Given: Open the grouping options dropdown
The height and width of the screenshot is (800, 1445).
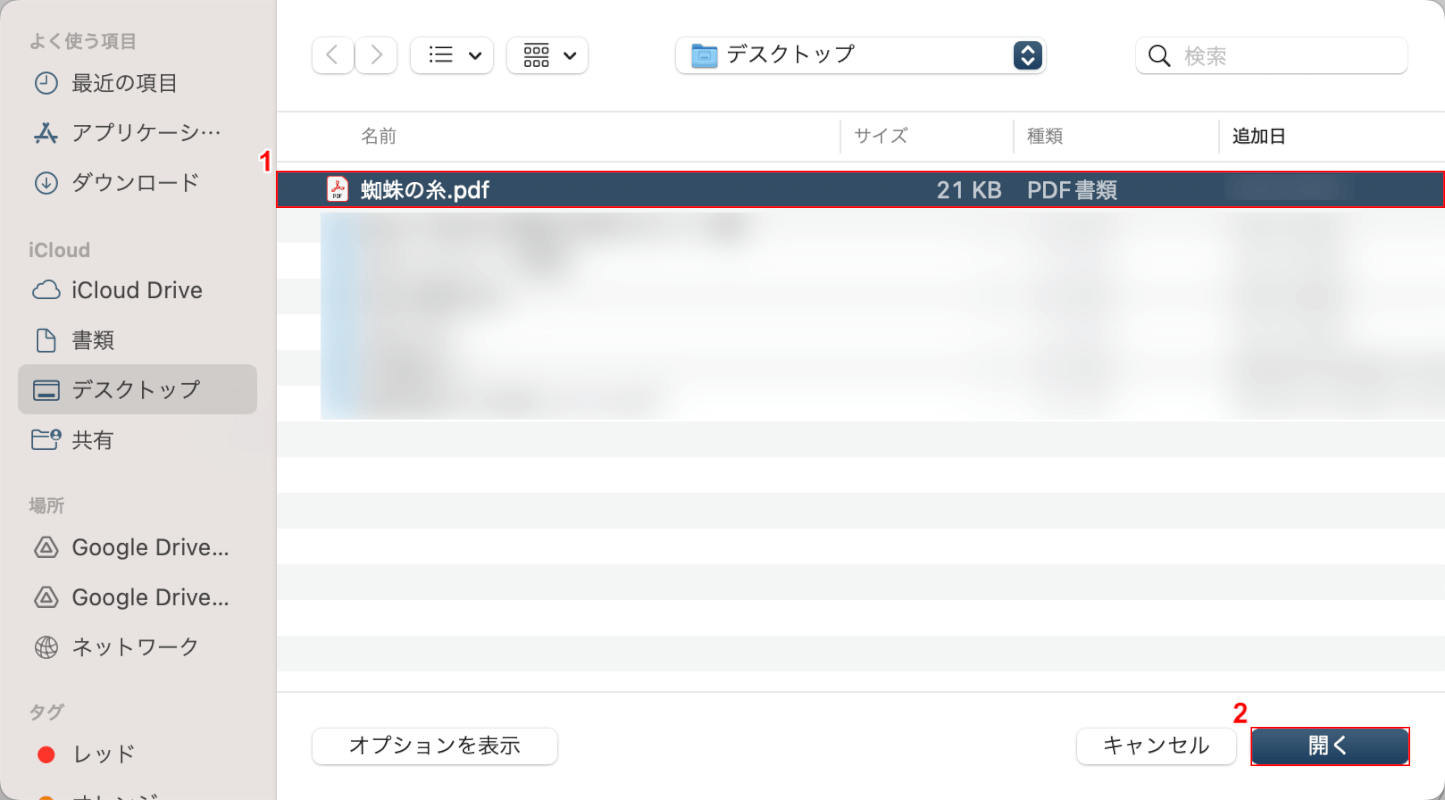Looking at the screenshot, I should tap(547, 55).
